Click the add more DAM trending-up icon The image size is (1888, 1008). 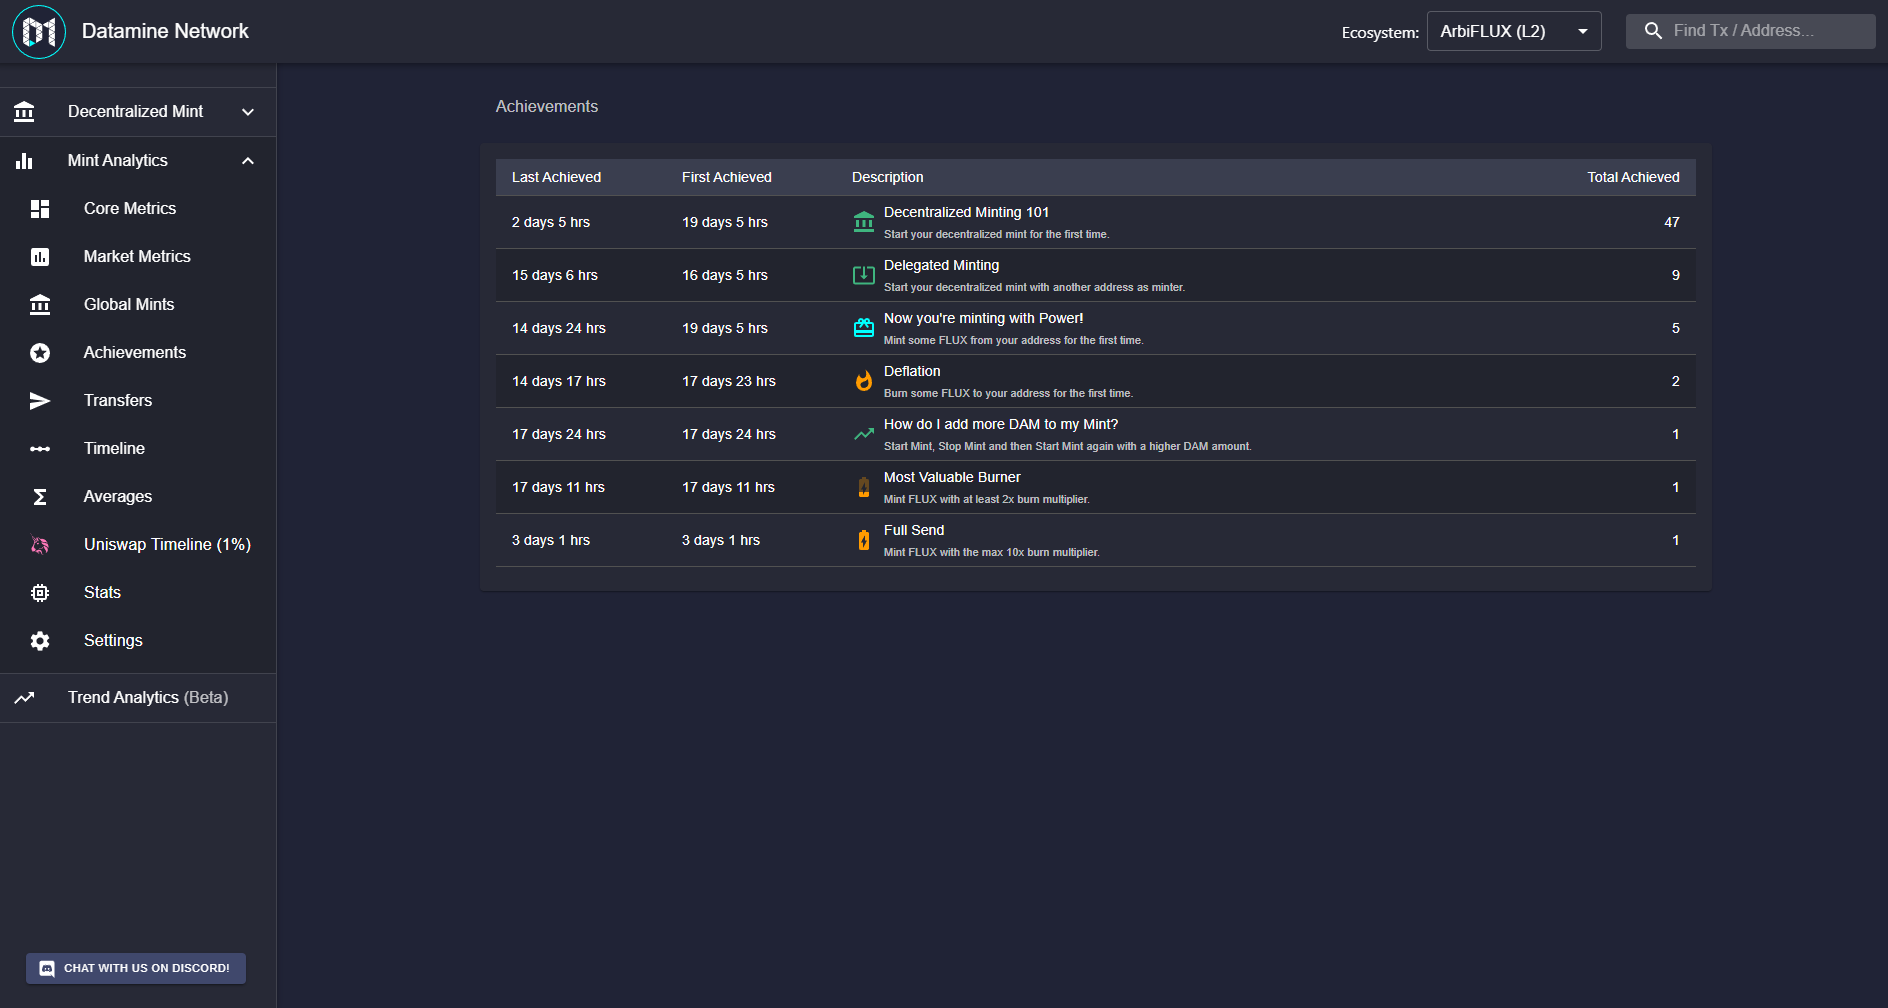click(864, 434)
